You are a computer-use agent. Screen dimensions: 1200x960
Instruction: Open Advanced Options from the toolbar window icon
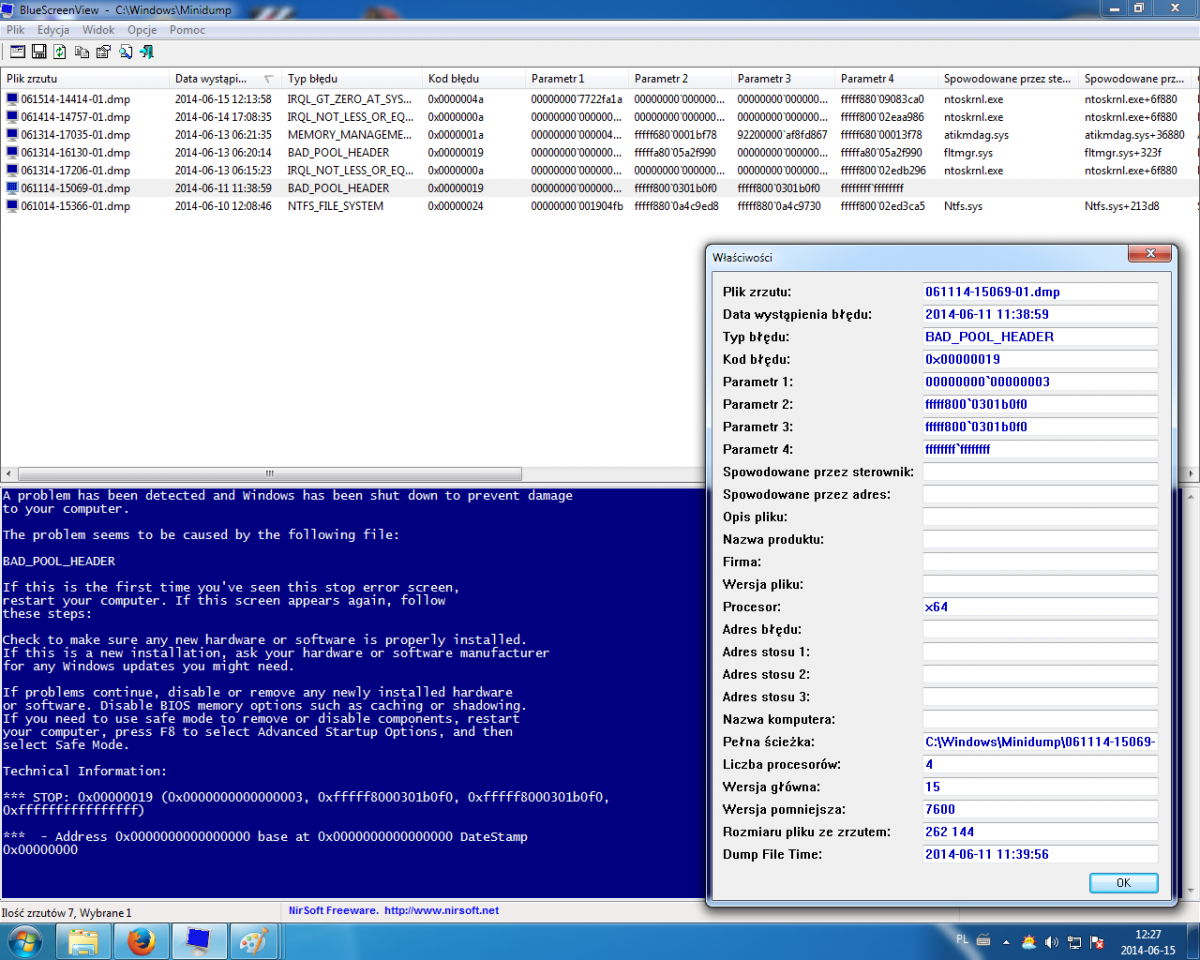(17, 52)
